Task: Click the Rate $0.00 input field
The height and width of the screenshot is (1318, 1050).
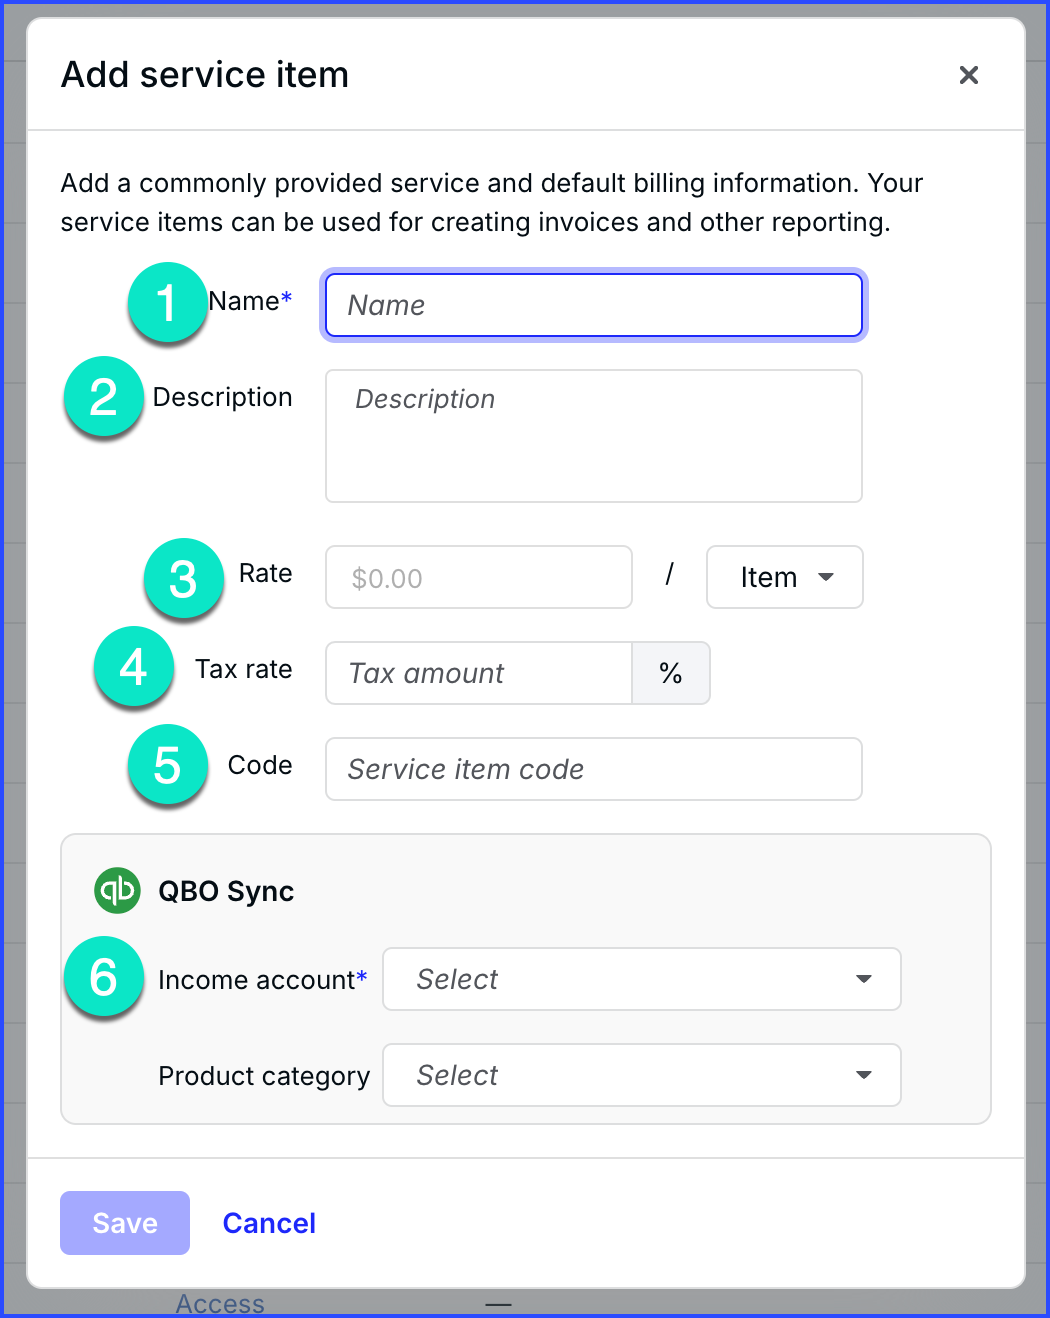Action: pos(478,577)
